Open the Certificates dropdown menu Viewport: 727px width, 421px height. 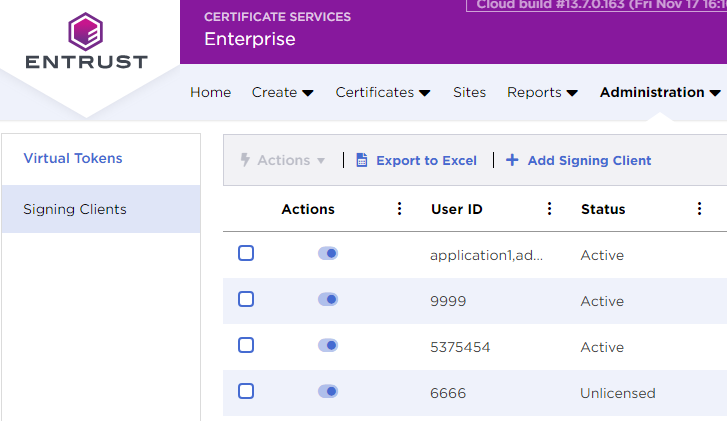tap(383, 92)
